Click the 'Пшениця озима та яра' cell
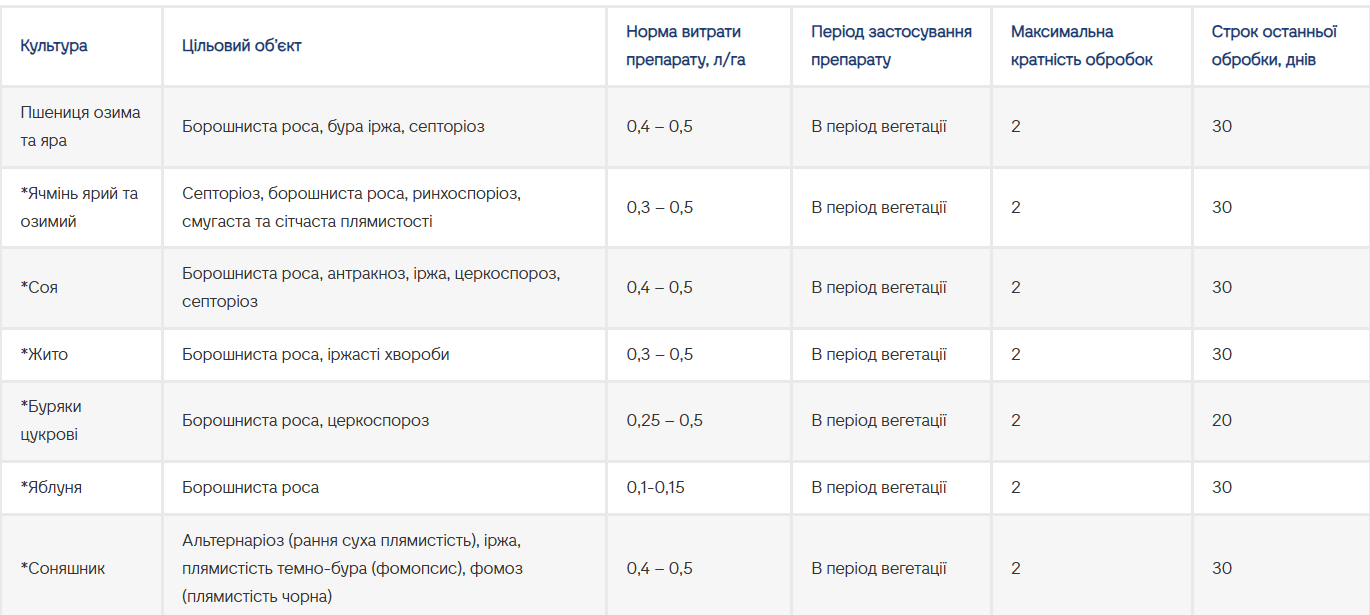 (x=81, y=126)
